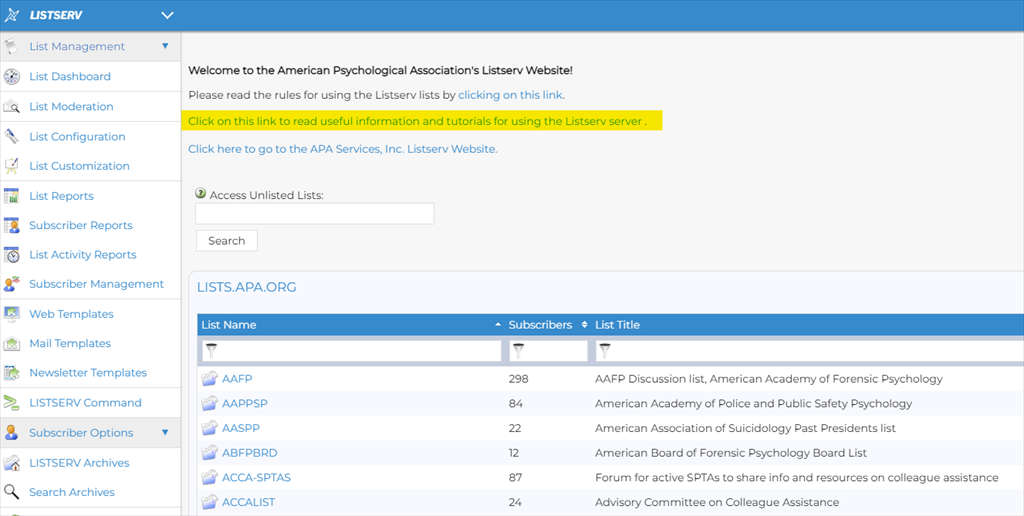
Task: Click the List Name filter funnel icon
Action: pyautogui.click(x=211, y=351)
